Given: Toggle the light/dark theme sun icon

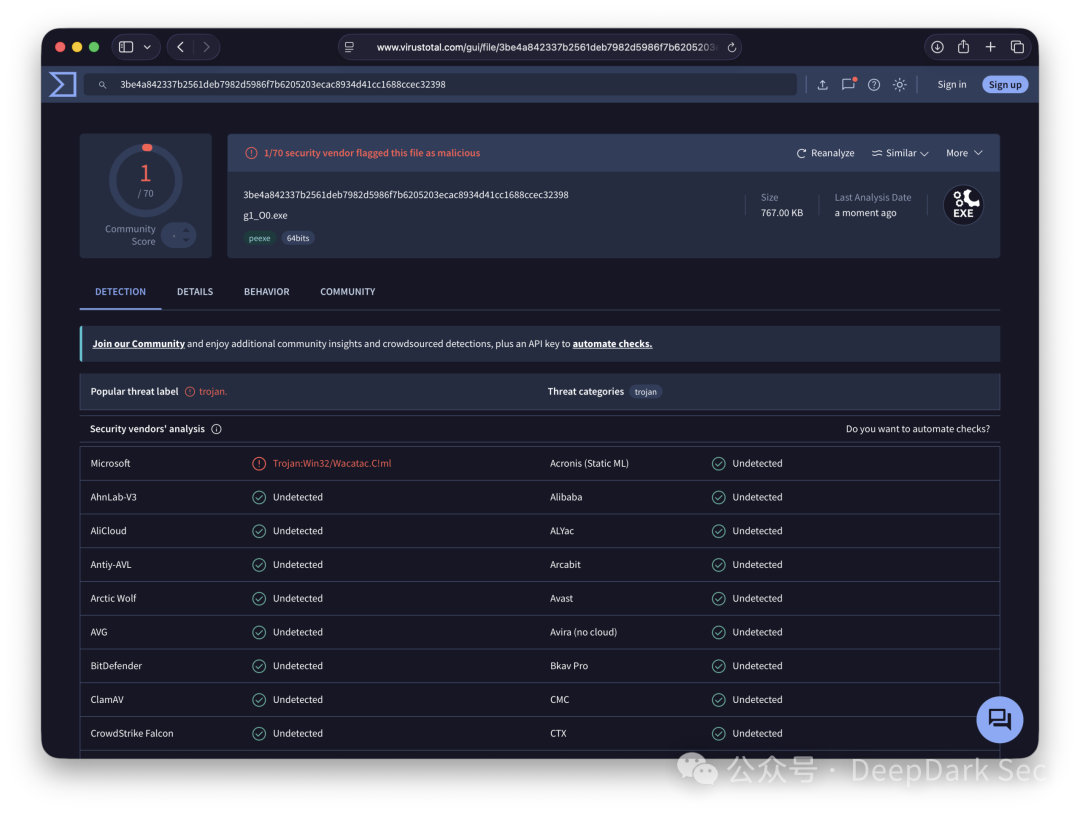Looking at the screenshot, I should [x=900, y=85].
